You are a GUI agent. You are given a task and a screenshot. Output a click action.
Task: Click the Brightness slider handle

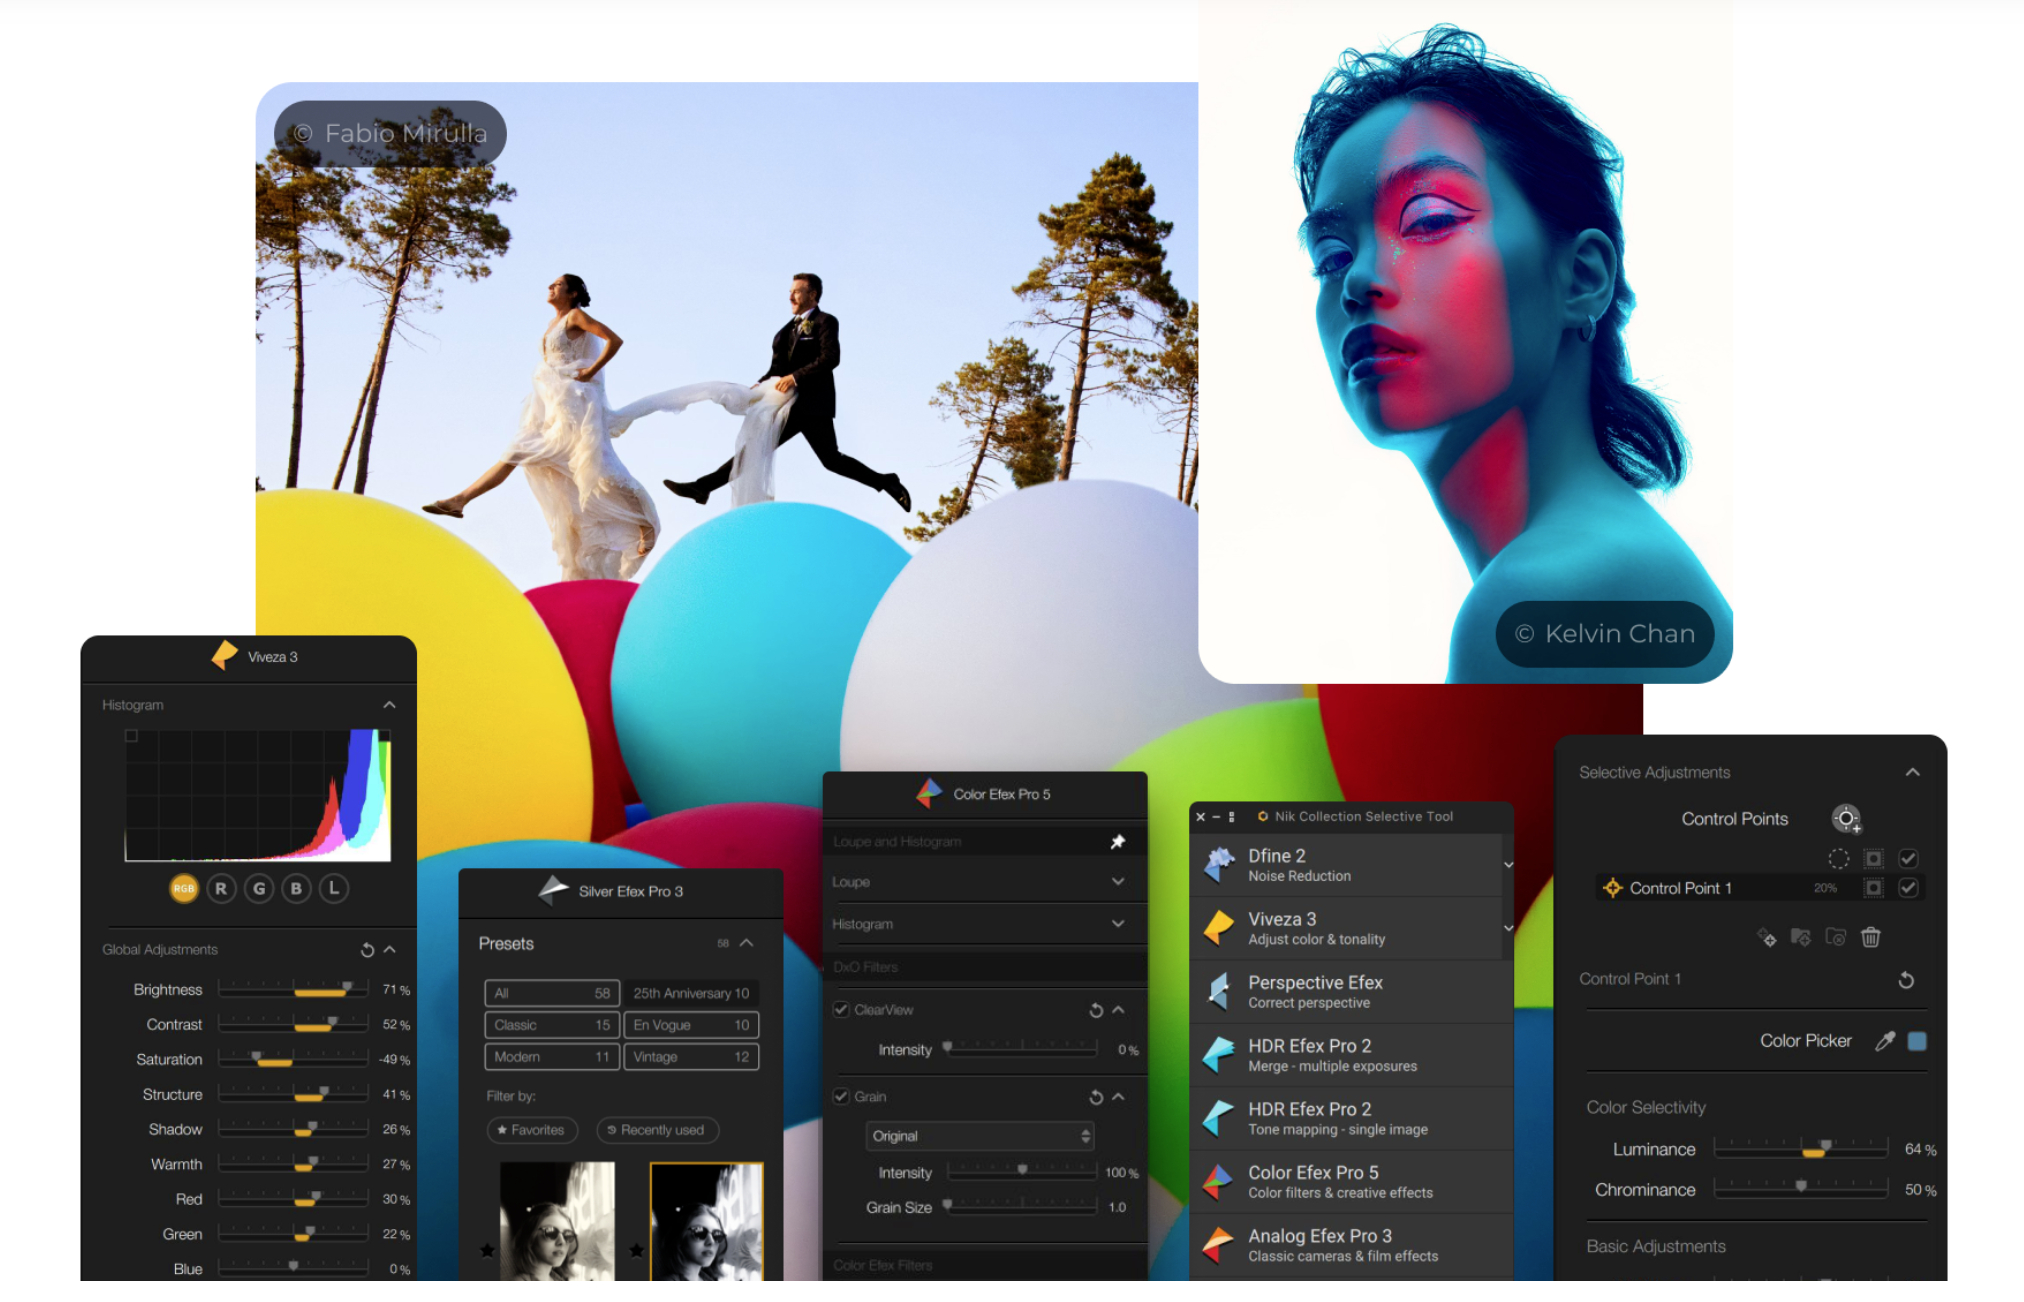(x=347, y=988)
